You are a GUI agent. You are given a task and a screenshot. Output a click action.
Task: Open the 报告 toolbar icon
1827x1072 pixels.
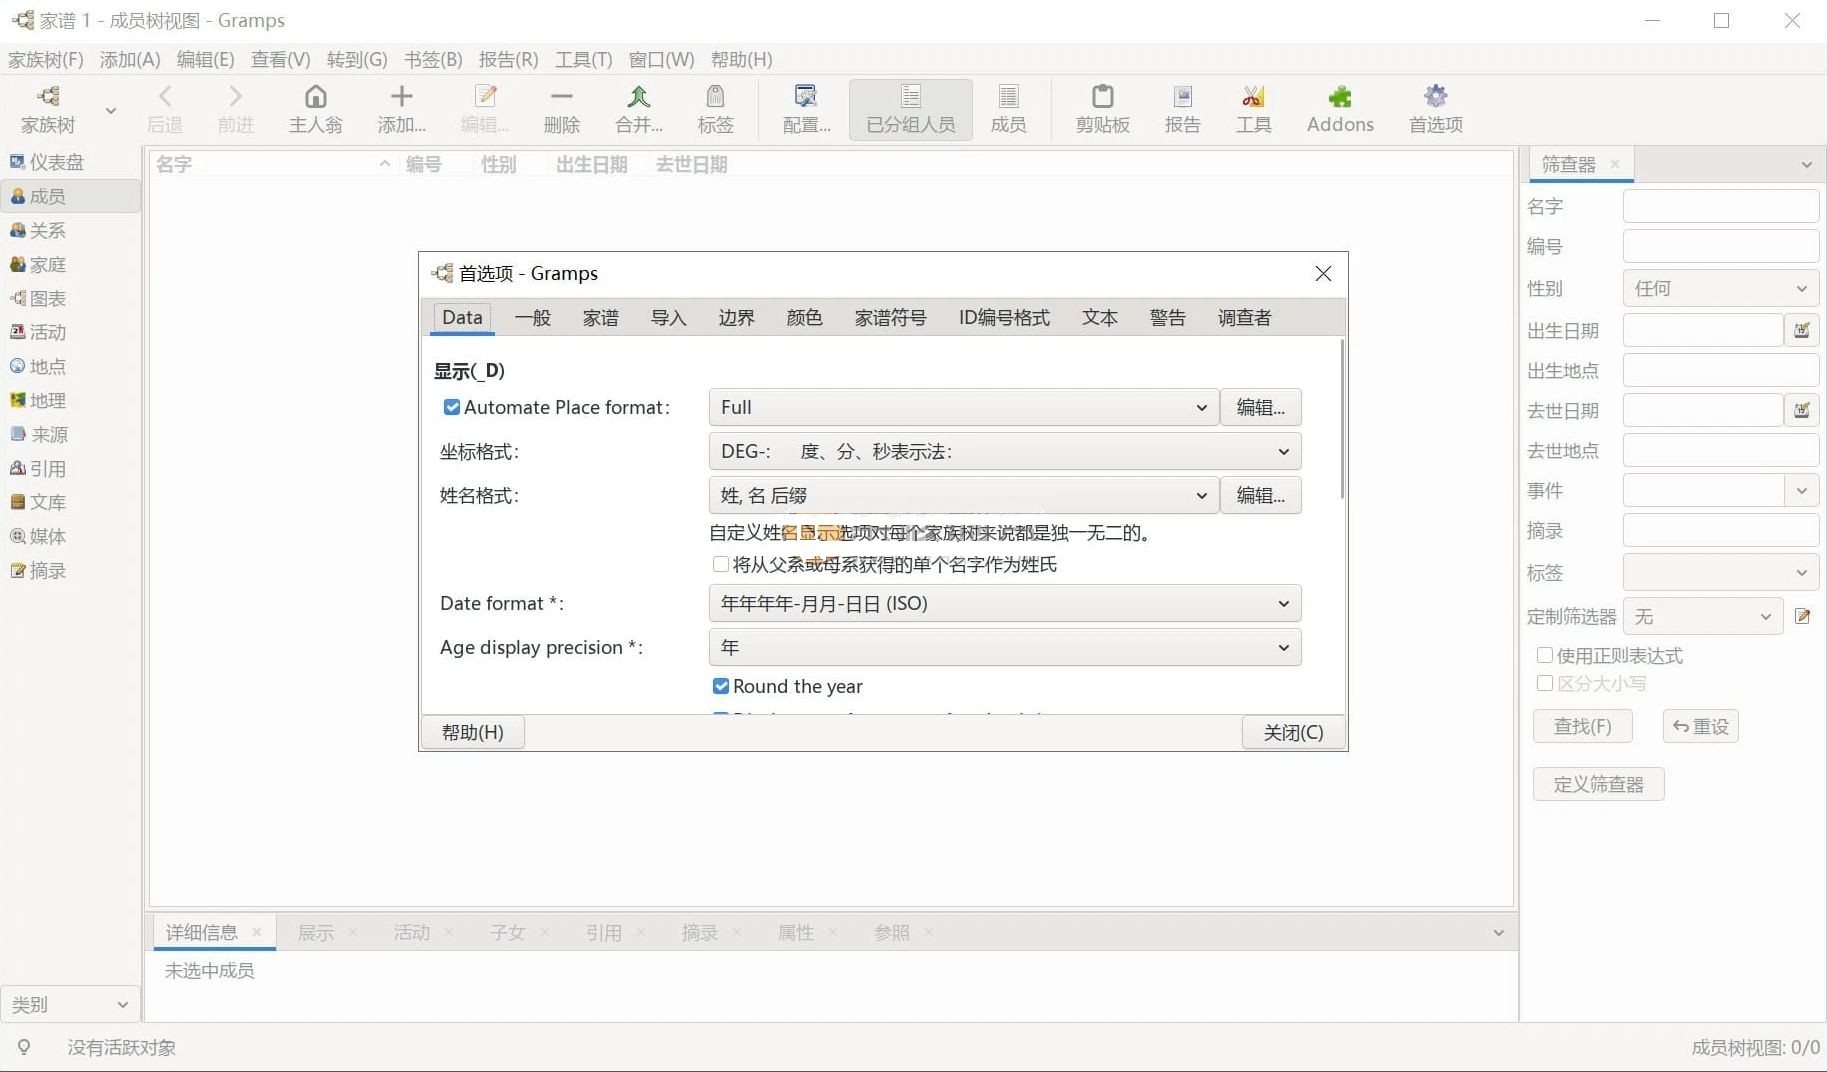click(1182, 109)
